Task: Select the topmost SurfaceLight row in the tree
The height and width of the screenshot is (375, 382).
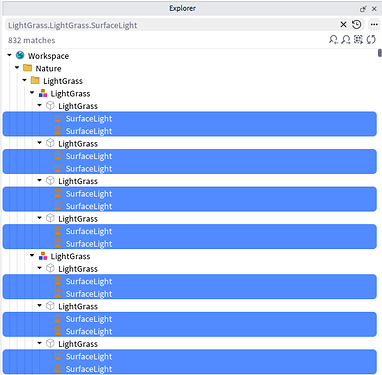Action: [190, 118]
